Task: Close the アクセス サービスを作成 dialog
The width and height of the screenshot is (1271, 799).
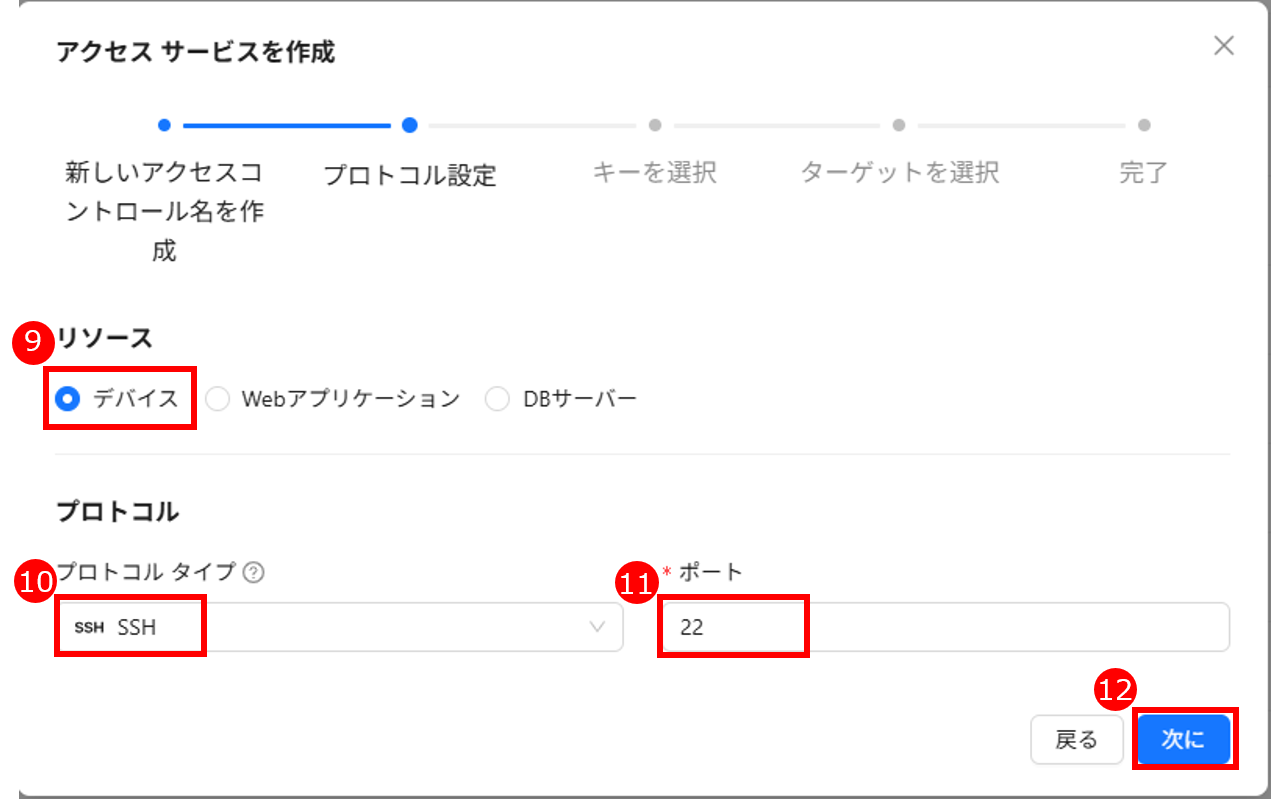Action: click(1223, 46)
